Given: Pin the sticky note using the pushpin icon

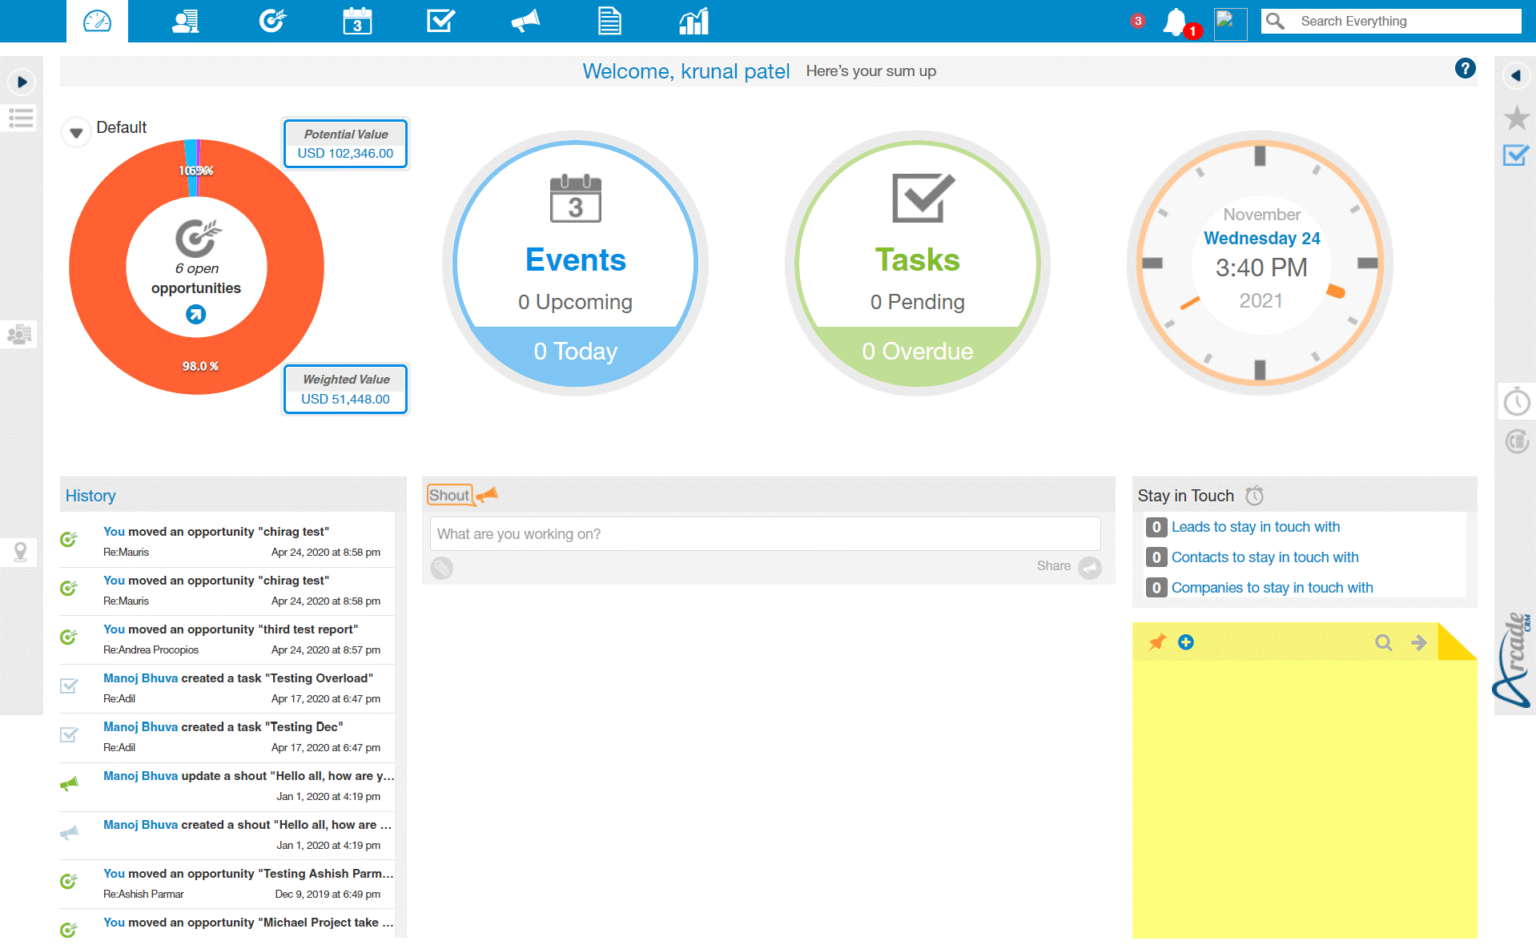Looking at the screenshot, I should (x=1155, y=643).
